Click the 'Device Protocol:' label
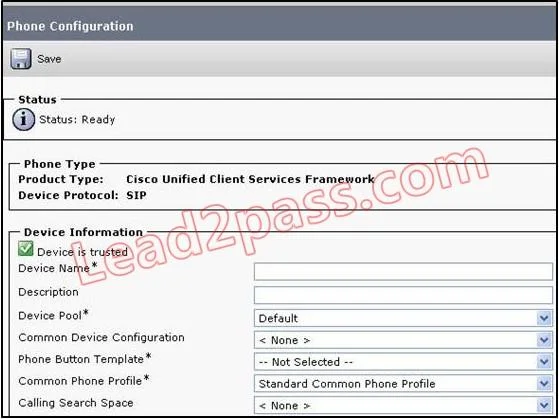Image resolution: width=559 pixels, height=419 pixels. [68, 195]
